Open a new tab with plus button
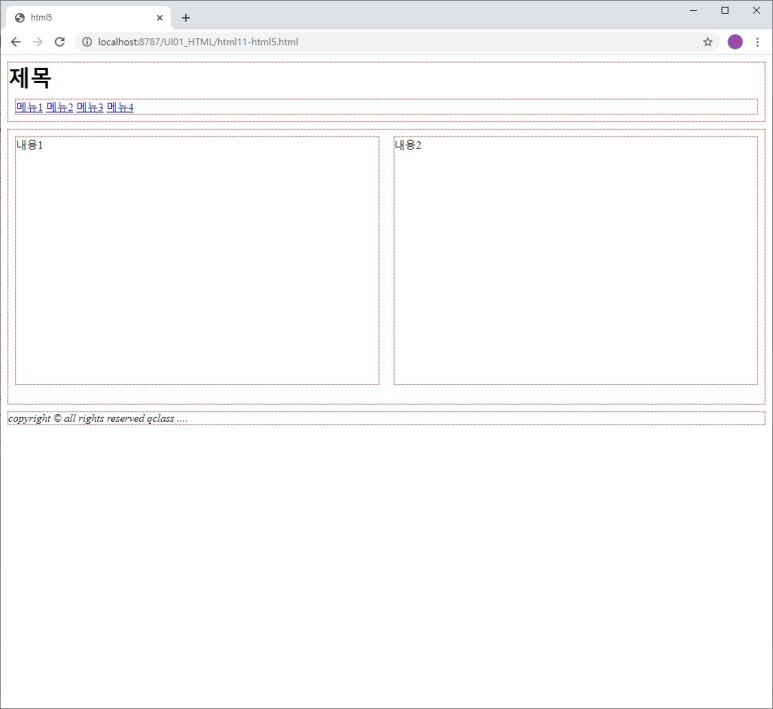The width and height of the screenshot is (773, 709). pos(185,18)
